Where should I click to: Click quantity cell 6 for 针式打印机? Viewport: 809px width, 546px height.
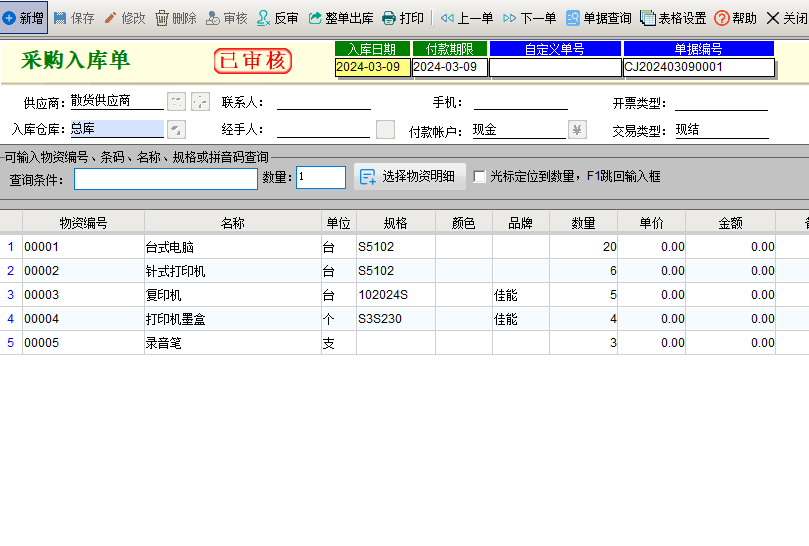click(x=584, y=271)
